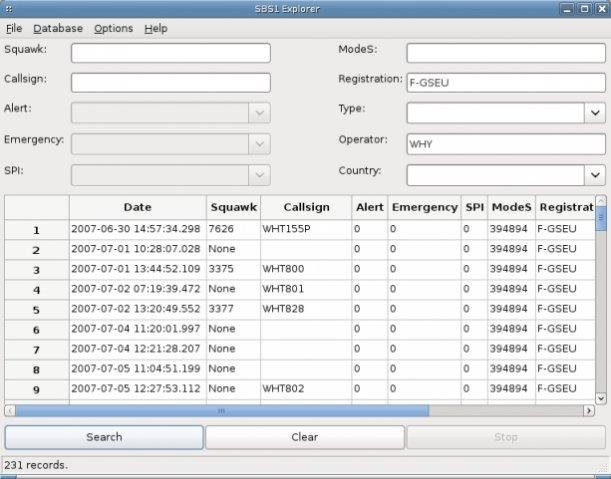The image size is (611, 479).
Task: Click callsign cell WHT155P
Action: coord(306,229)
